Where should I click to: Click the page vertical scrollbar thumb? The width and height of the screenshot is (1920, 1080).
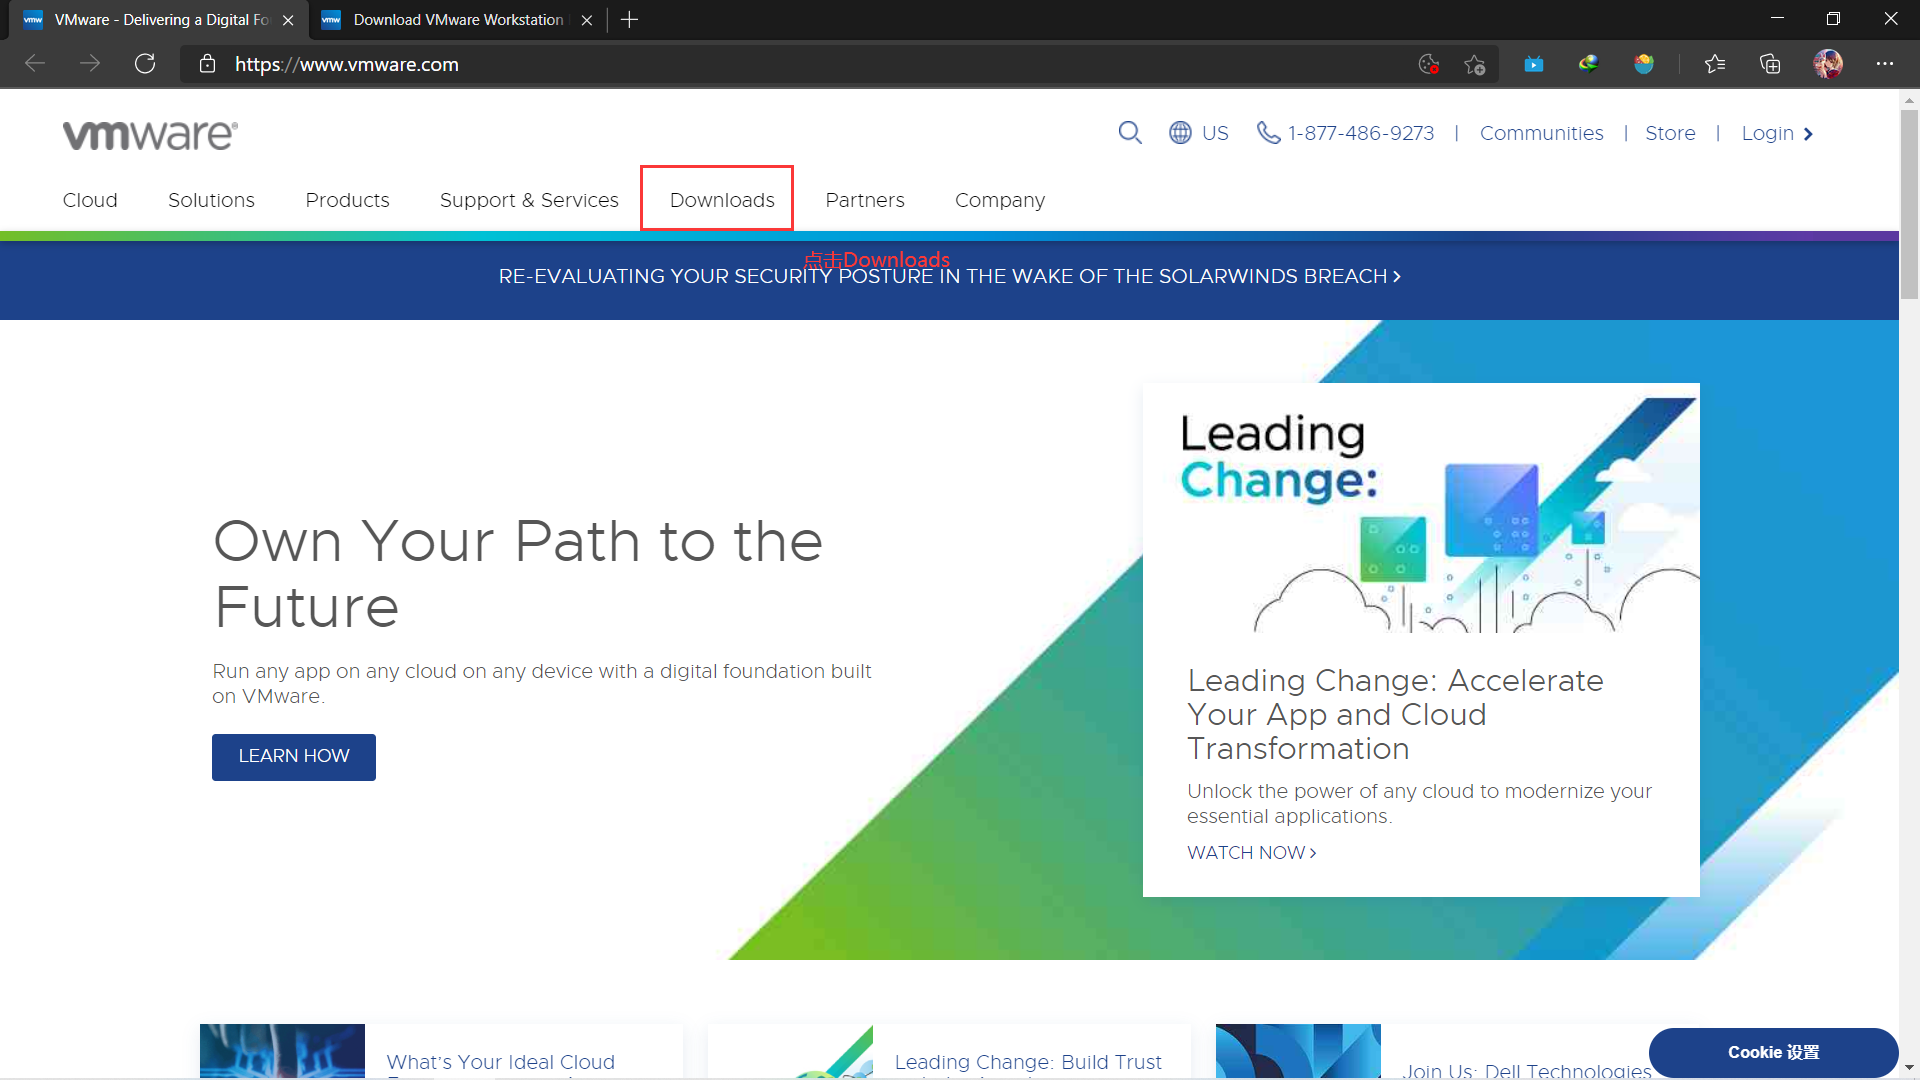[1909, 205]
